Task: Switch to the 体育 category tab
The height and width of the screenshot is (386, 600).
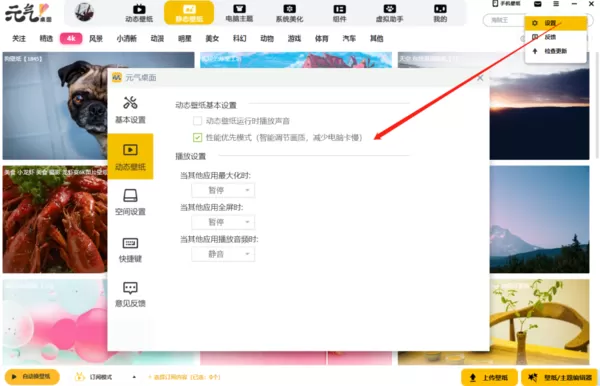Action: (x=322, y=38)
